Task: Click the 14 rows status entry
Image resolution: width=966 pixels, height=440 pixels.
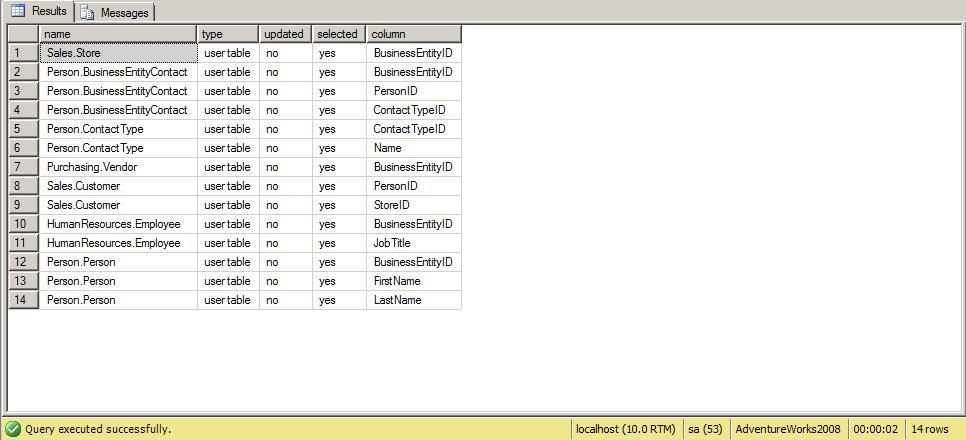Action: click(930, 429)
